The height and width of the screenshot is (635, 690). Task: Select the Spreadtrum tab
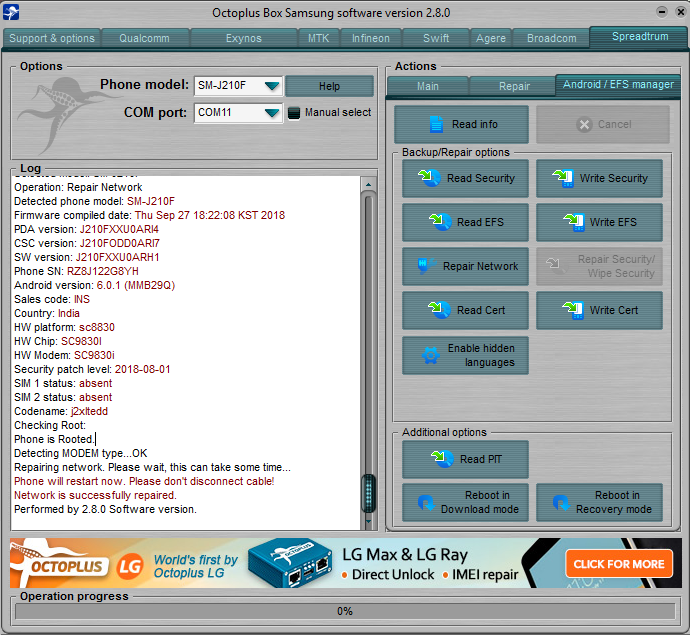pos(640,37)
